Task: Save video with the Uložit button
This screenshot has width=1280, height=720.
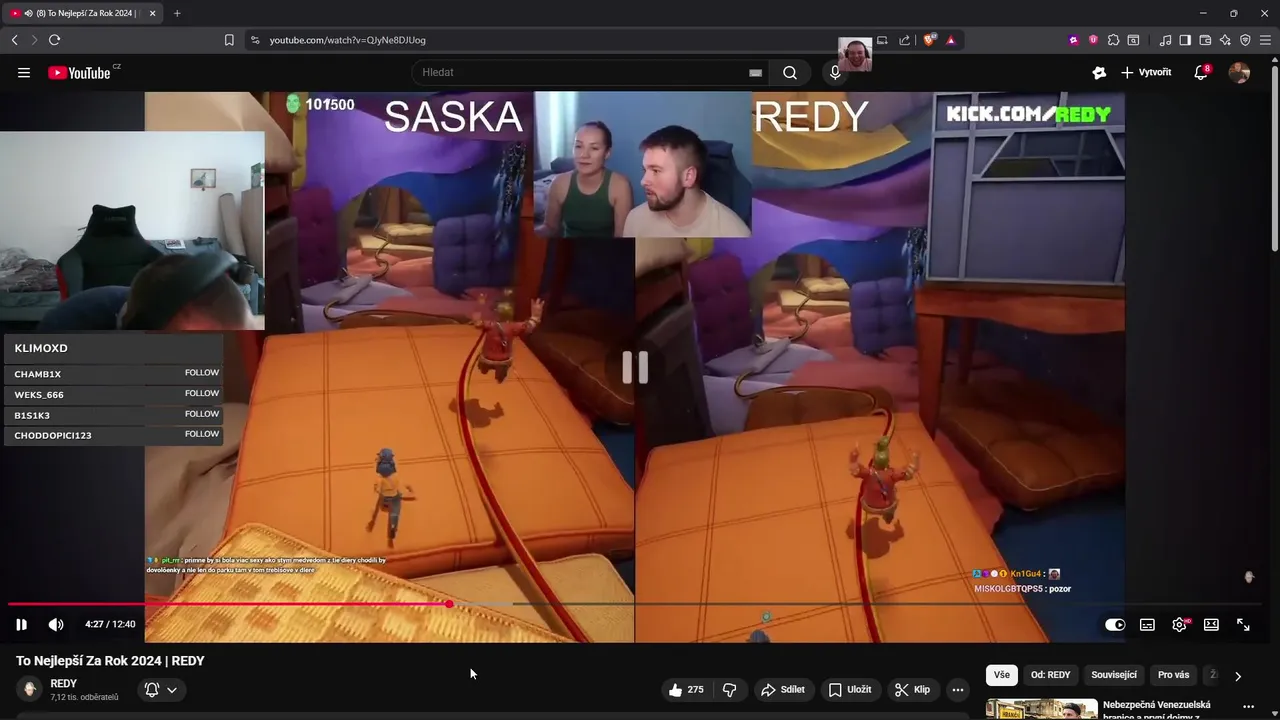Action: coord(849,689)
